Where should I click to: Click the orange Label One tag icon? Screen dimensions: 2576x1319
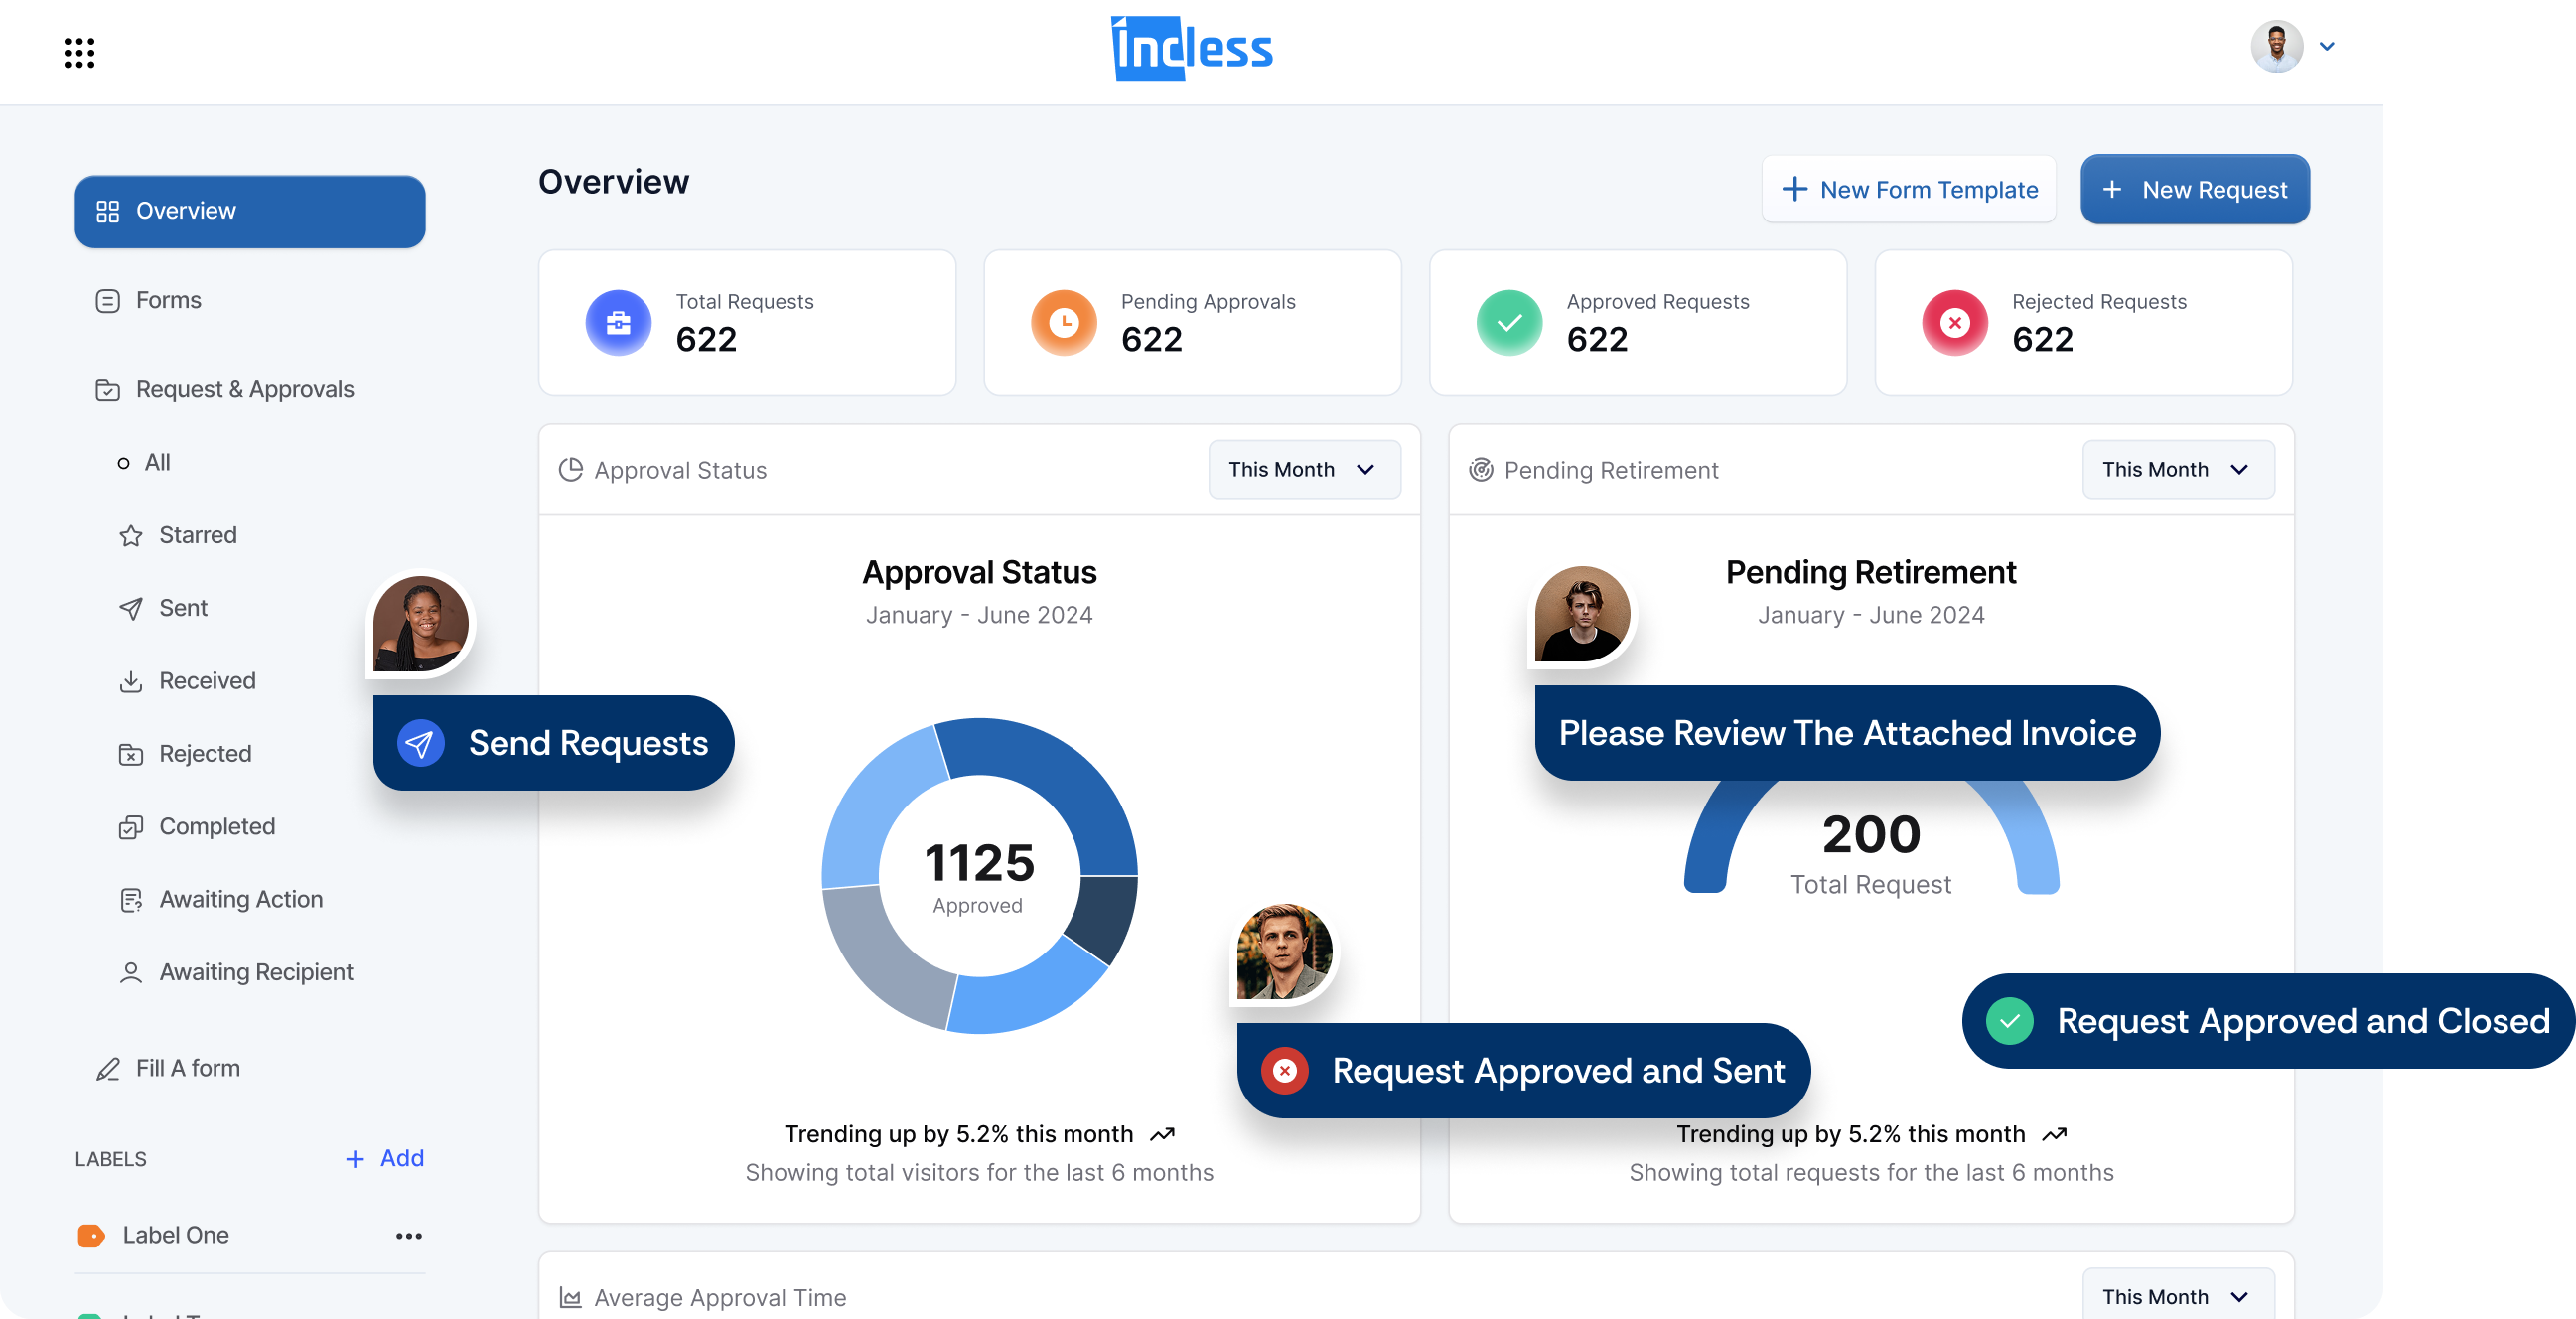point(91,1236)
